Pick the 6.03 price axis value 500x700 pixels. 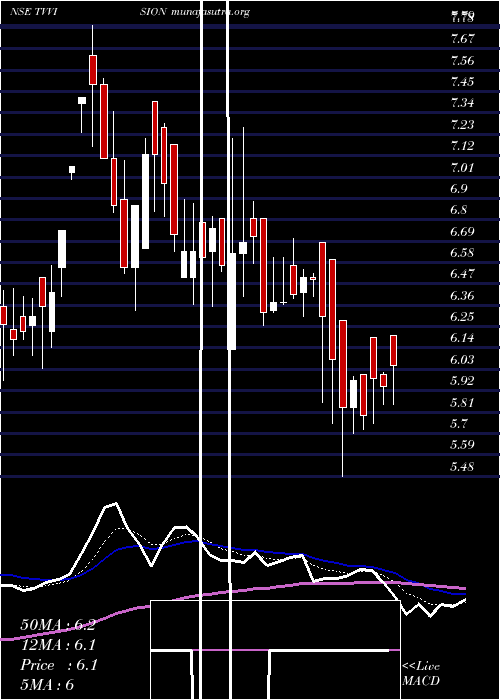pyautogui.click(x=462, y=359)
